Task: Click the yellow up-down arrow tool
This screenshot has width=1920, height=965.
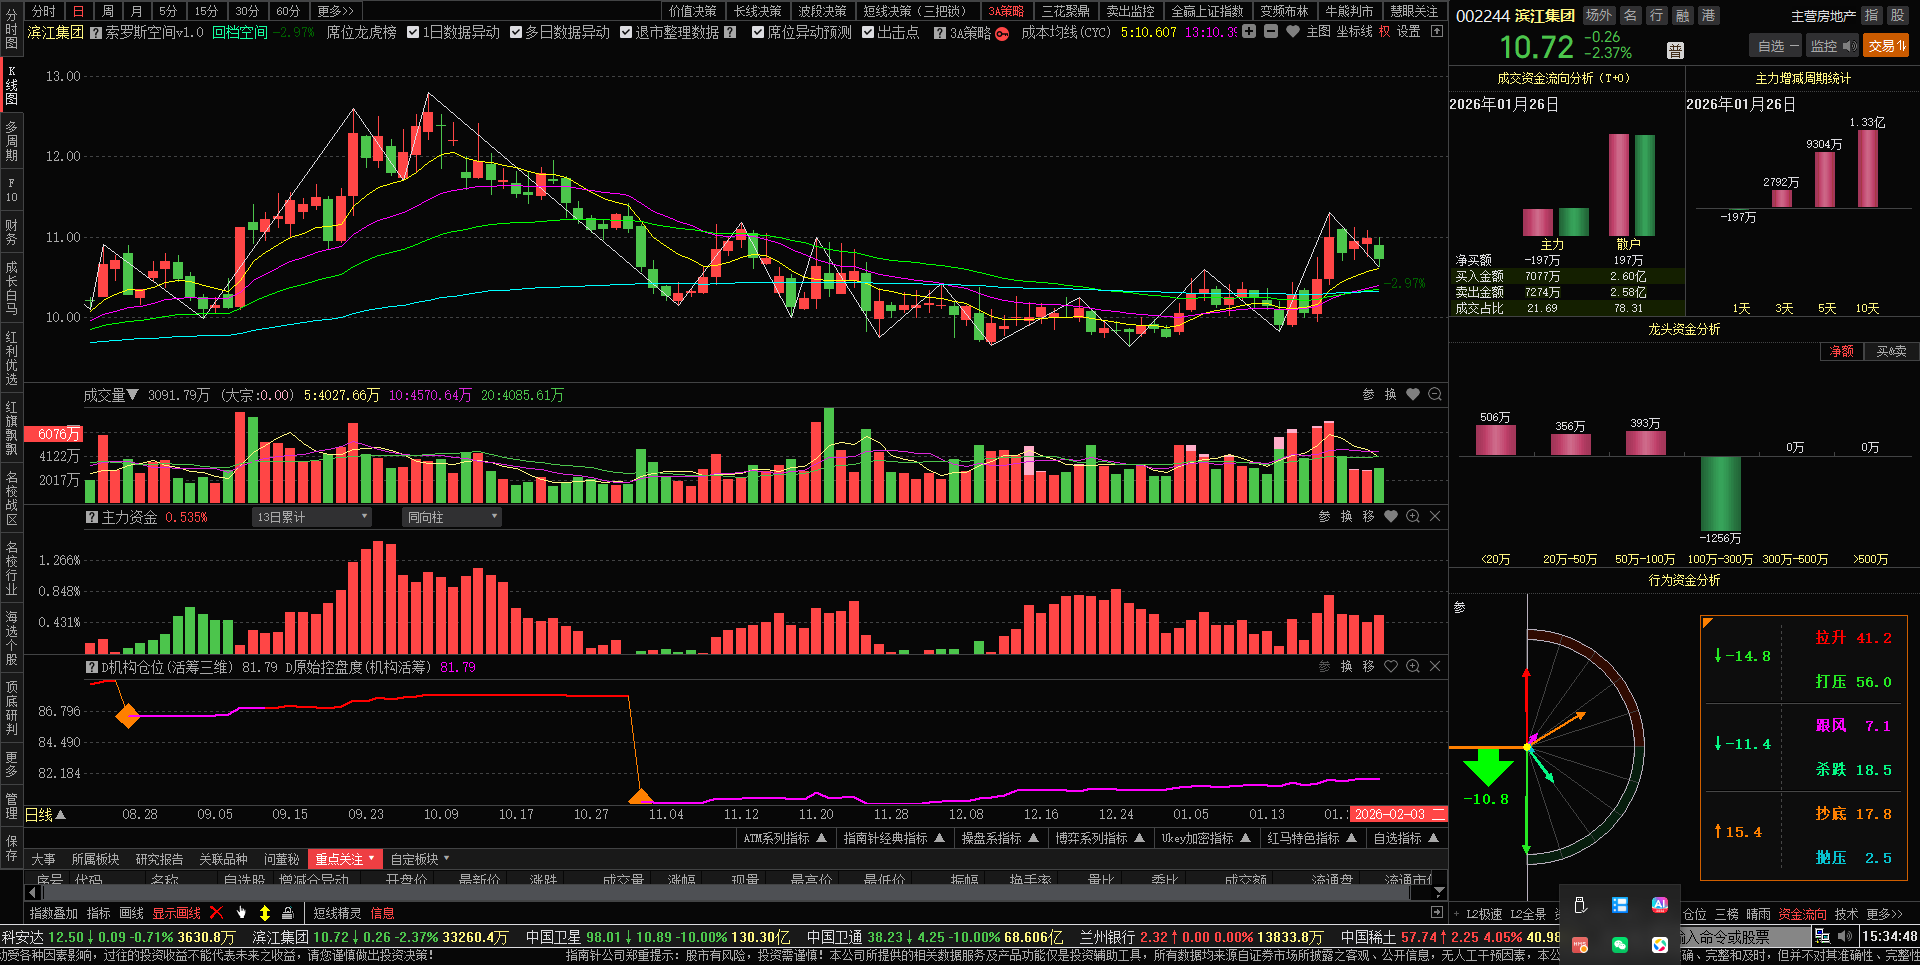Action: (265, 913)
